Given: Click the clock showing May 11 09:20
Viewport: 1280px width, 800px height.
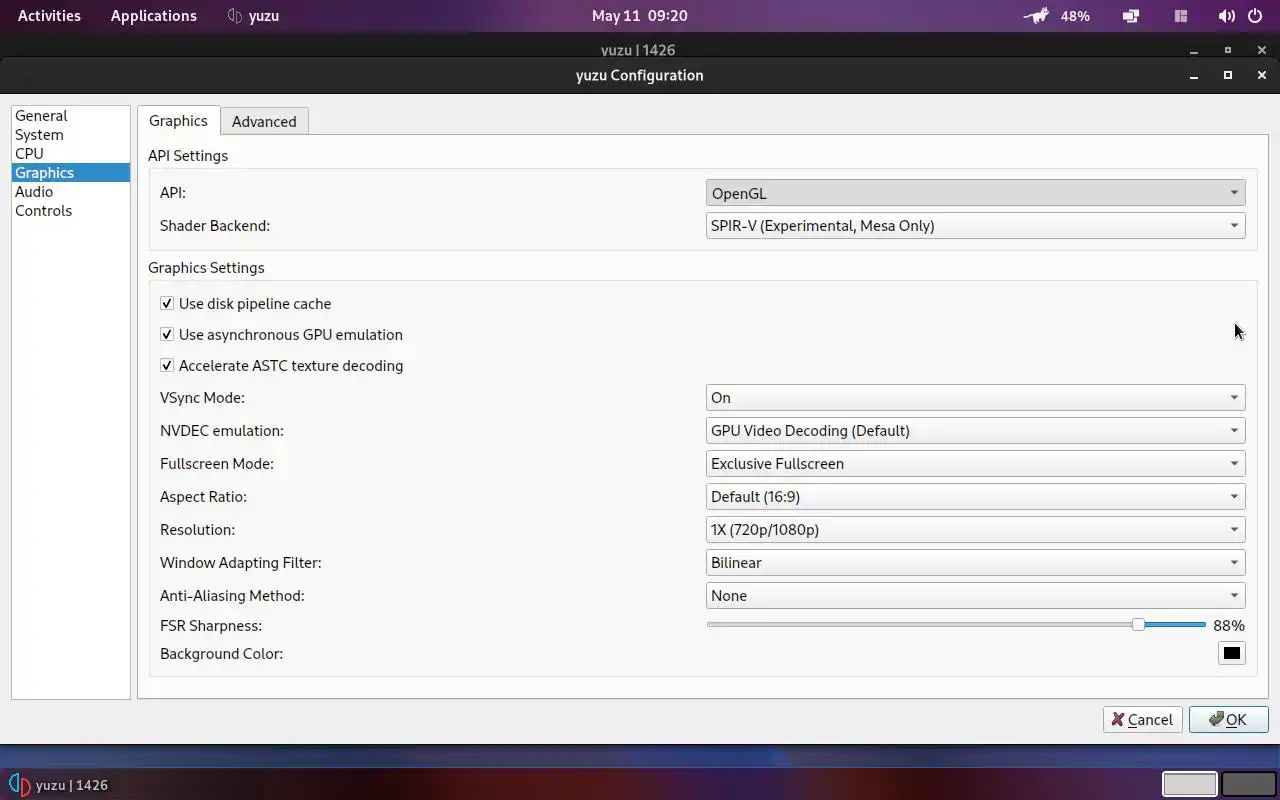Looking at the screenshot, I should click(x=640, y=16).
